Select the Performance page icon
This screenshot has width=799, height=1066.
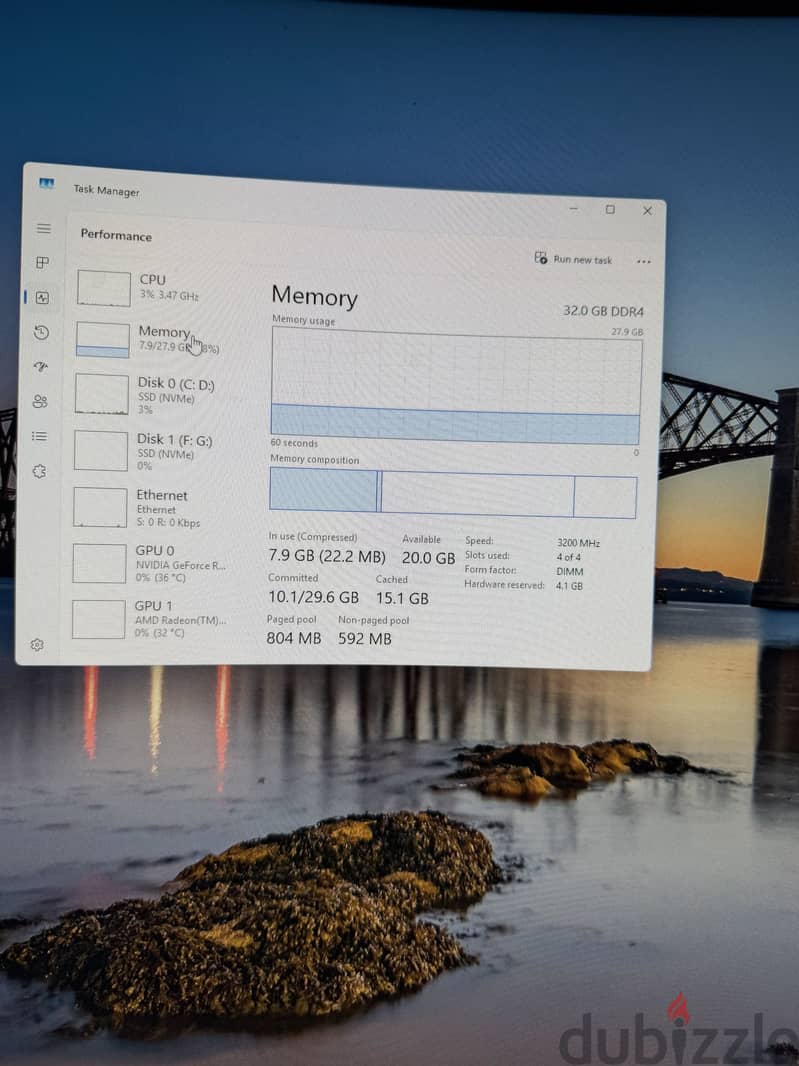42,298
